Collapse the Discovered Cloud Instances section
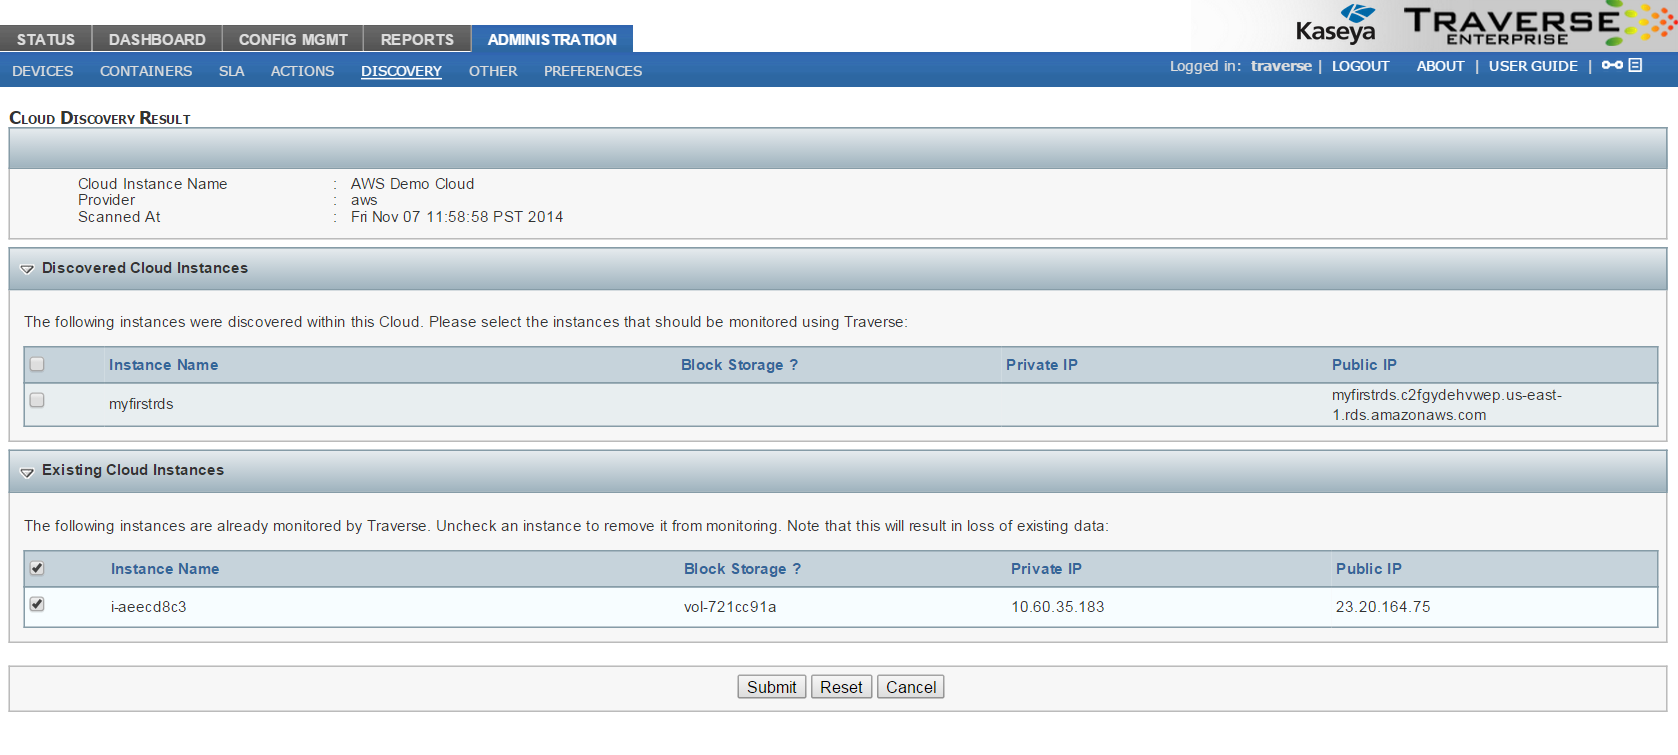Viewport: 1678px width, 755px height. (x=27, y=269)
